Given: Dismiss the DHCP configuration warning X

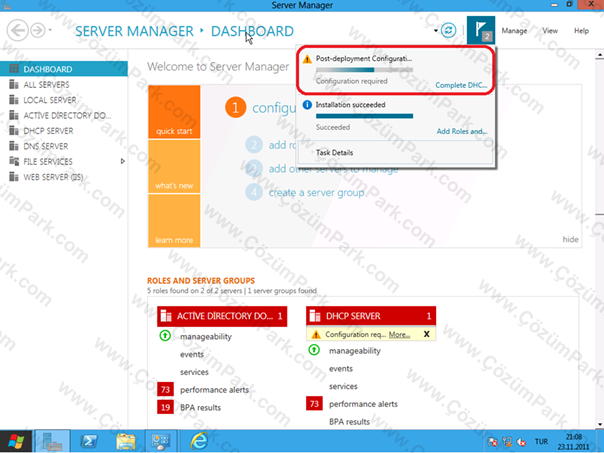Looking at the screenshot, I should click(x=426, y=334).
